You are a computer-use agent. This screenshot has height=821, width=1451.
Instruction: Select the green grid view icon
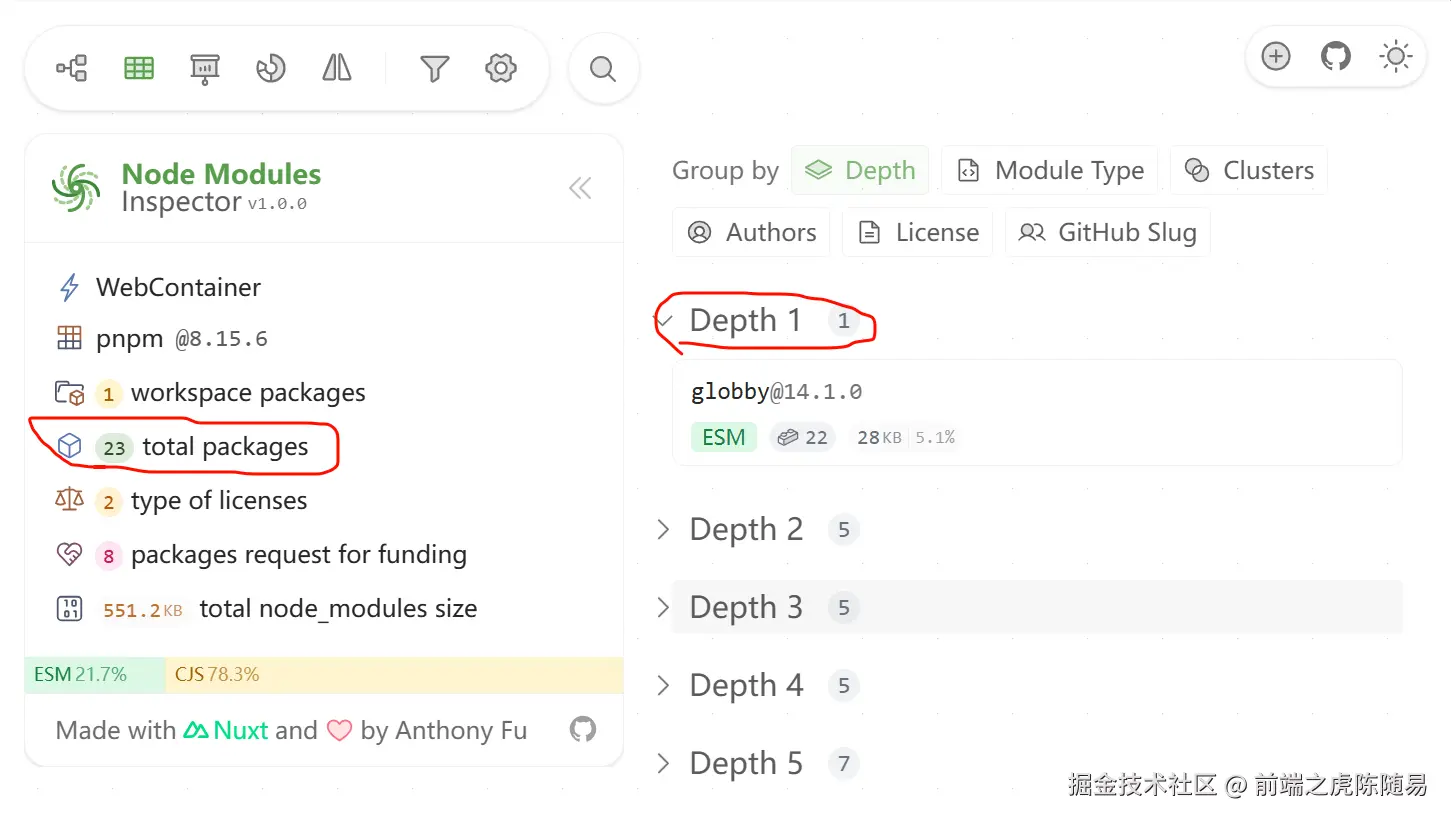[138, 68]
